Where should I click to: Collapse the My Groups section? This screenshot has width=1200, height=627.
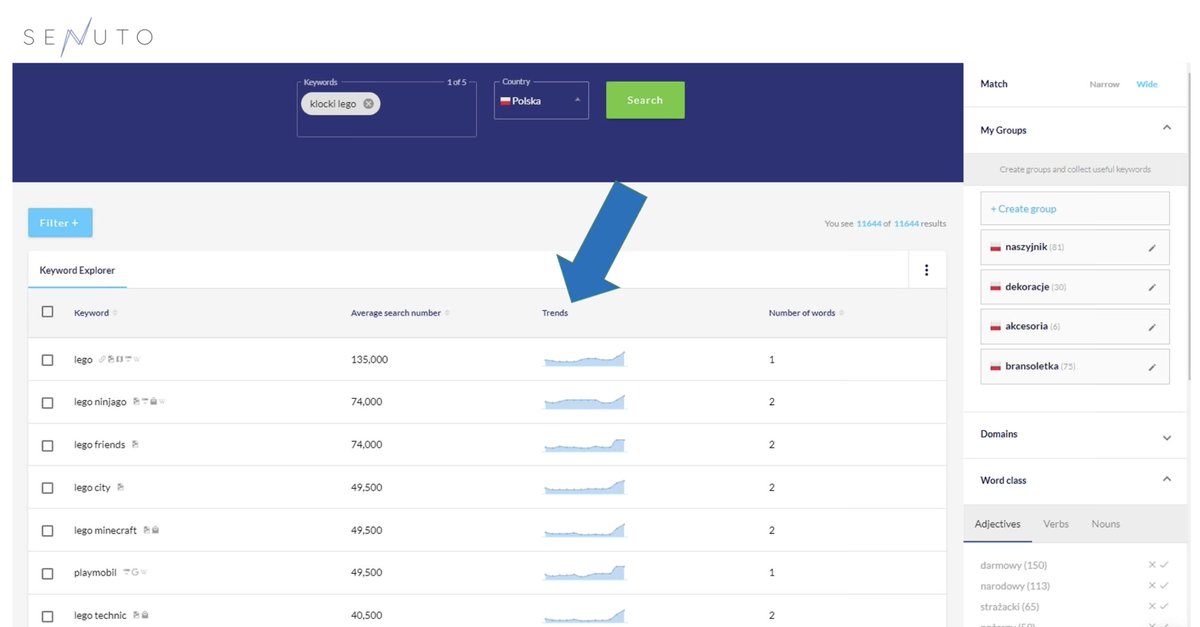tap(1166, 128)
